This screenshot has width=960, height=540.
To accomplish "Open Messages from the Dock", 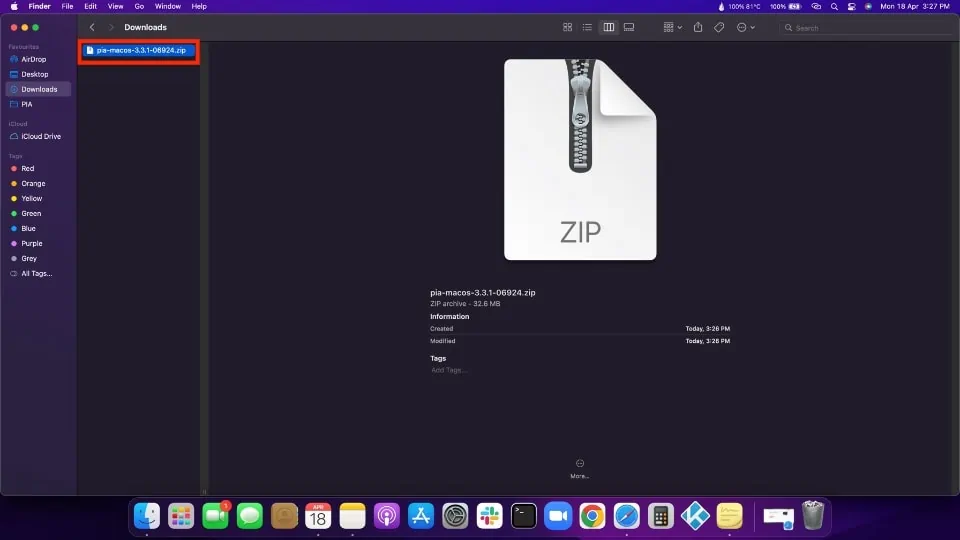I will coord(250,516).
